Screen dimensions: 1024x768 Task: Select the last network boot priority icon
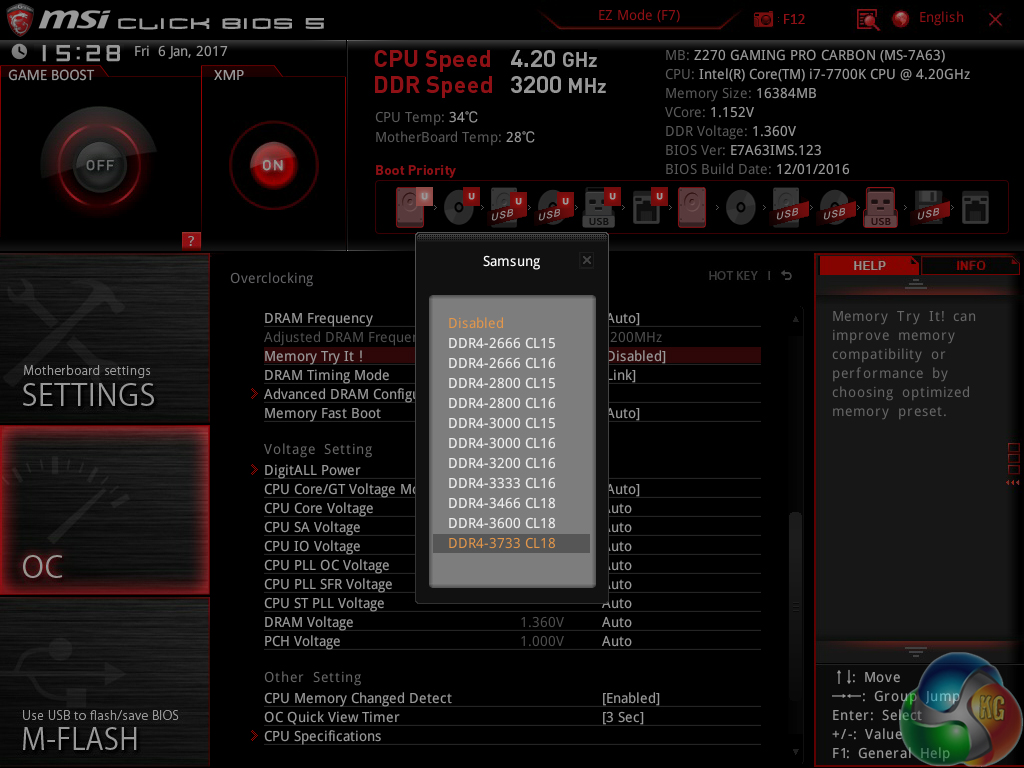click(x=974, y=208)
